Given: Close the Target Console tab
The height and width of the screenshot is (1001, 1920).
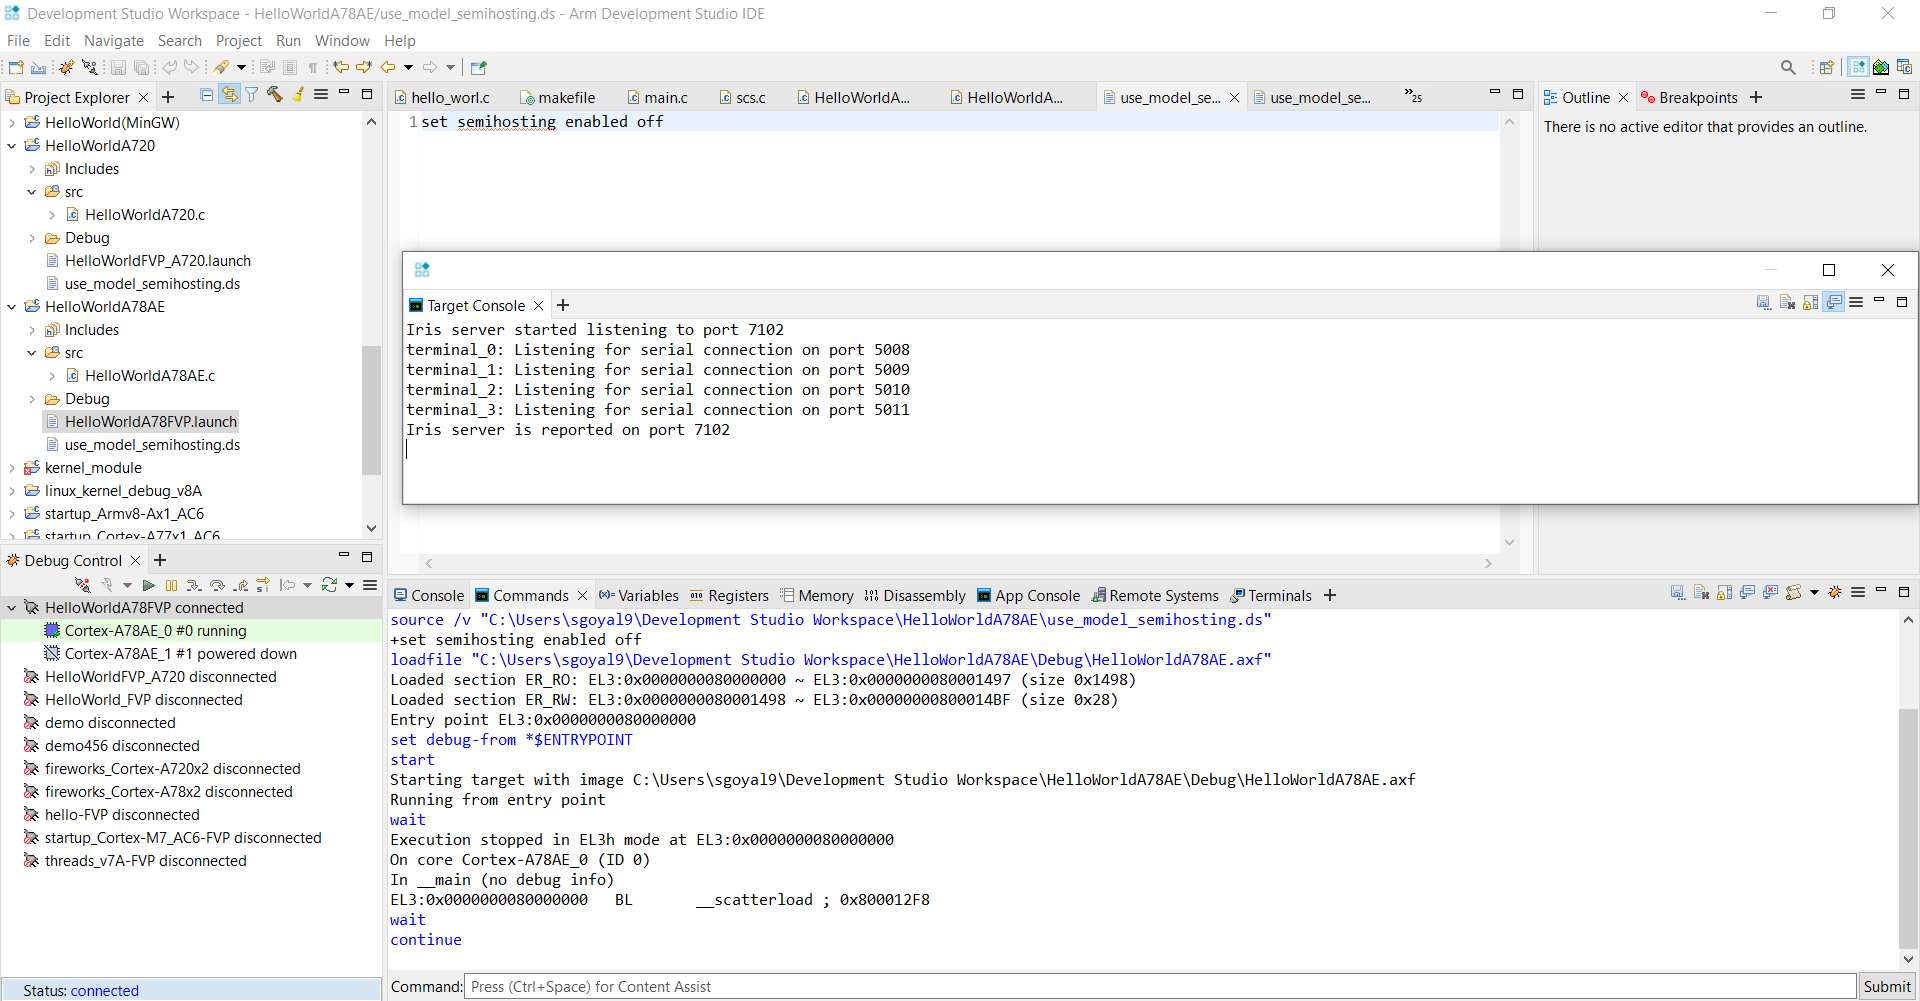Looking at the screenshot, I should pos(538,306).
